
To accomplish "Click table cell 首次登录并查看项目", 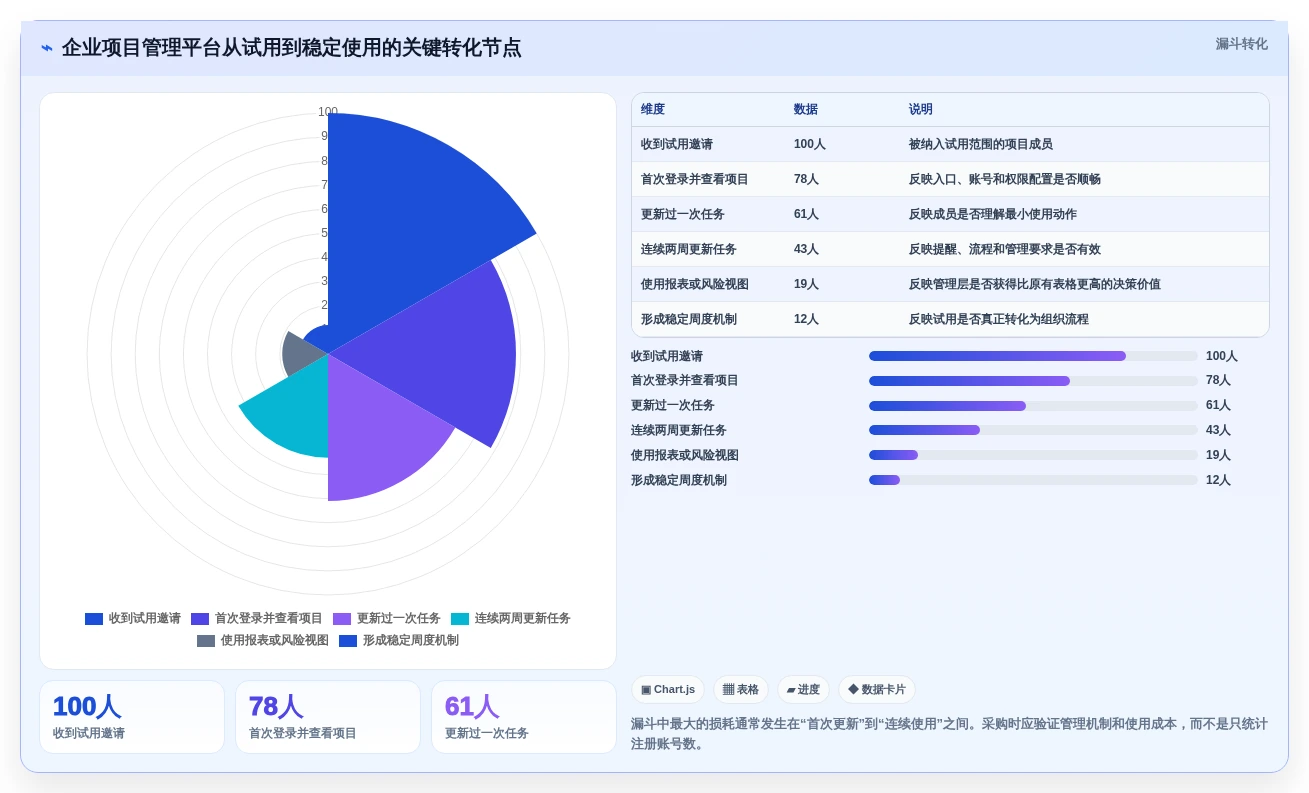I will click(x=695, y=179).
